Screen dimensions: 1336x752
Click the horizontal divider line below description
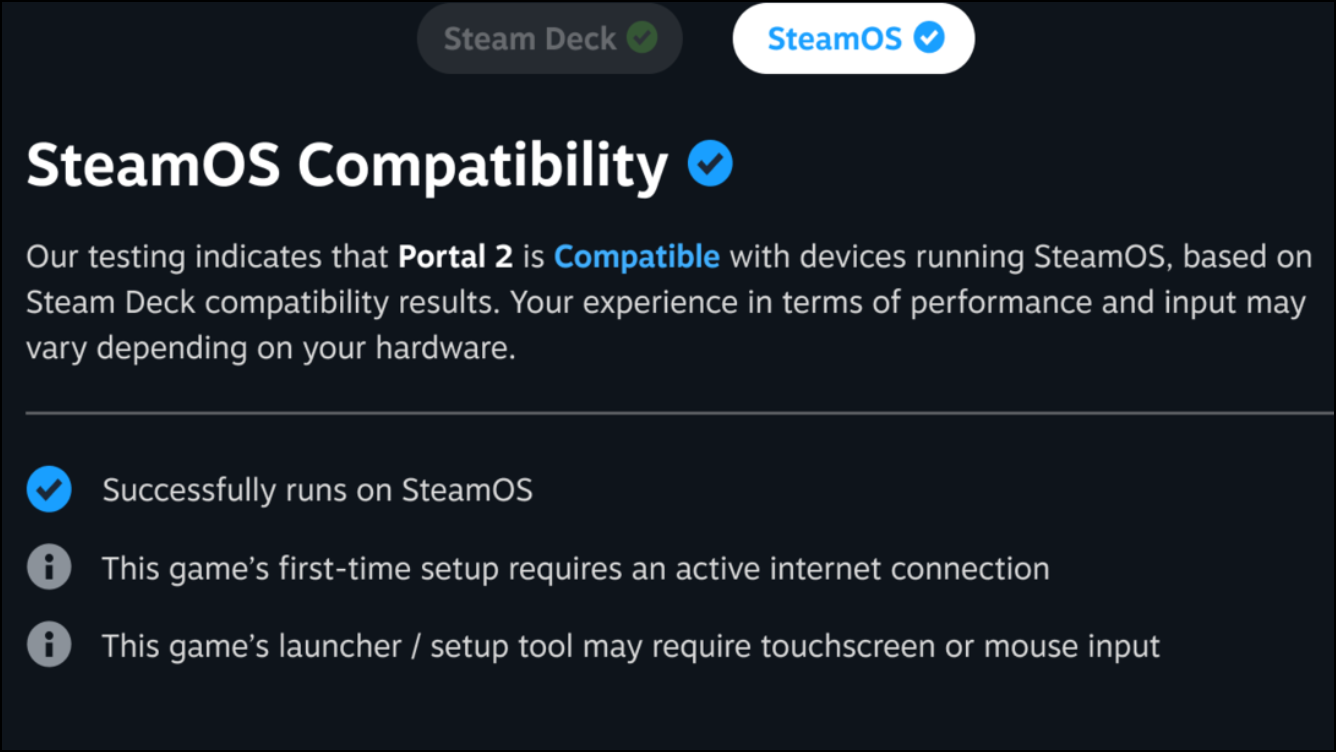pyautogui.click(x=680, y=412)
